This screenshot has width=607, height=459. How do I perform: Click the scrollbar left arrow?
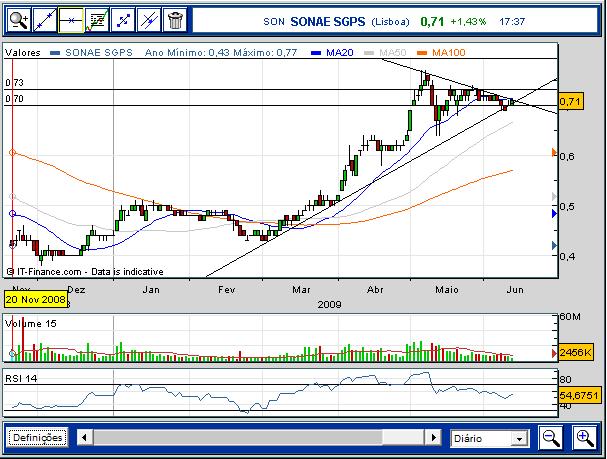[84, 438]
